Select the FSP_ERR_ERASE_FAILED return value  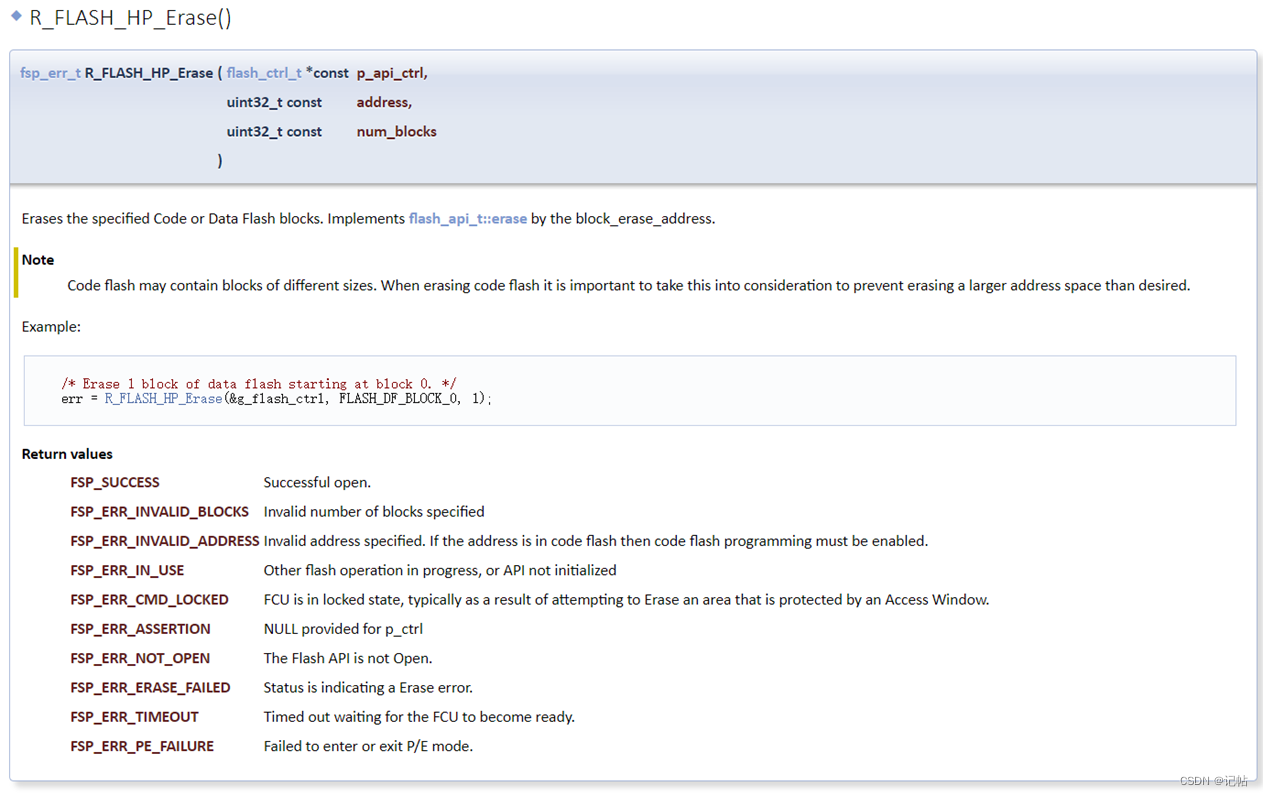150,688
